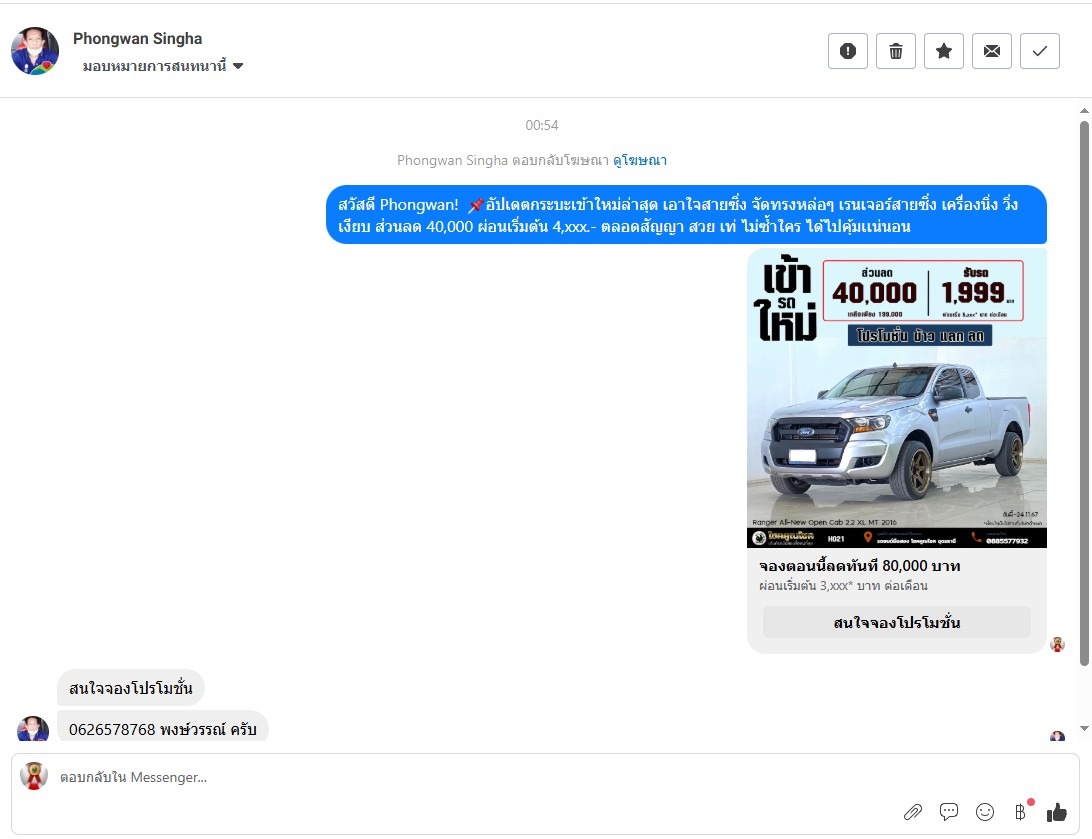This screenshot has height=839, width=1092.
Task: Click scrollbar down arrow in chat
Action: click(1084, 728)
